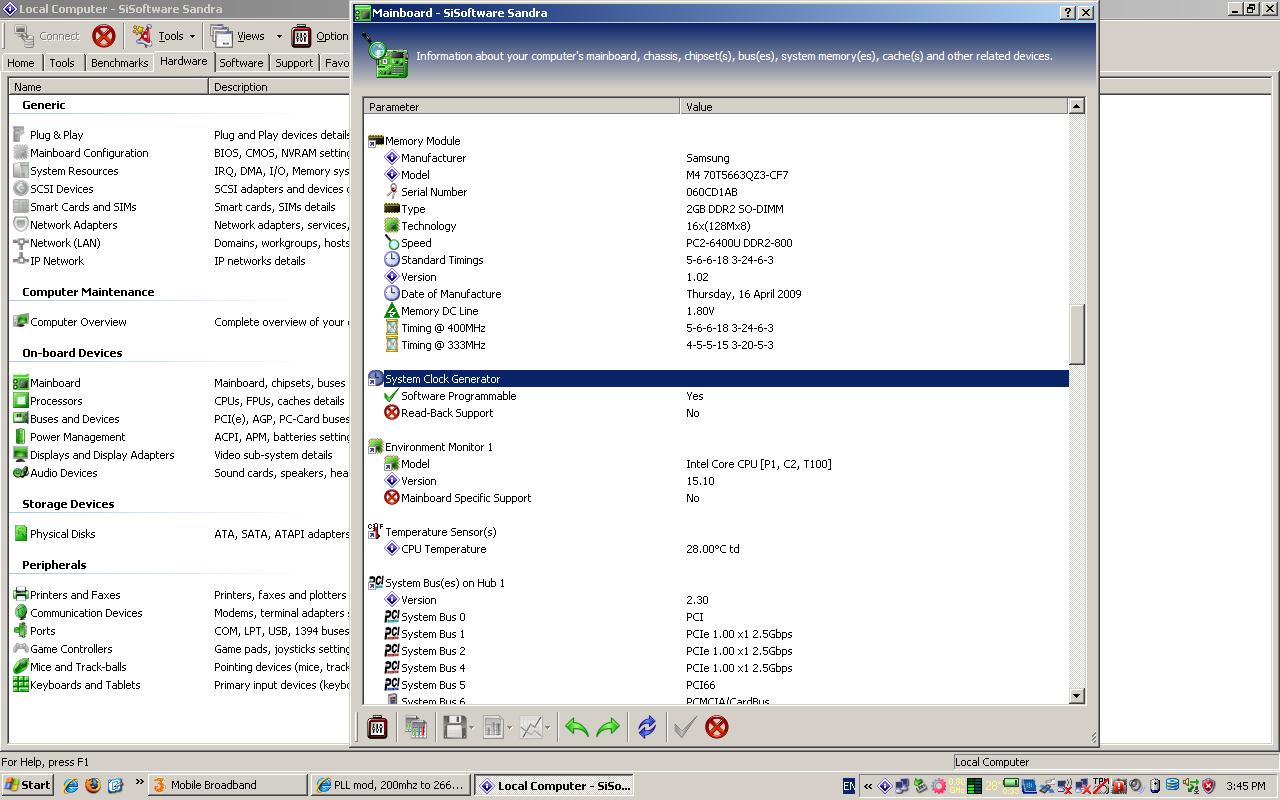This screenshot has width=1280, height=800.
Task: Select the SCSI Devices module
Action: pyautogui.click(x=53, y=189)
